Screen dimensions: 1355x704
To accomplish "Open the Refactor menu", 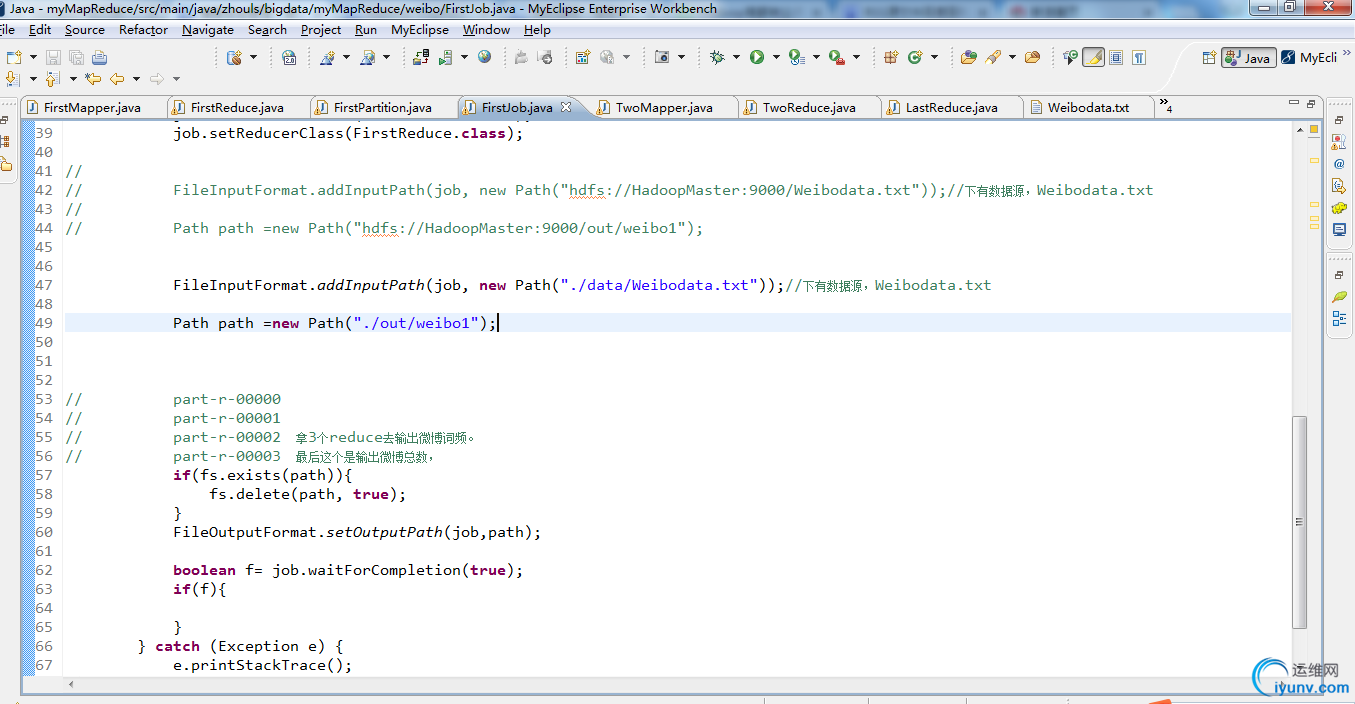I will tap(143, 30).
